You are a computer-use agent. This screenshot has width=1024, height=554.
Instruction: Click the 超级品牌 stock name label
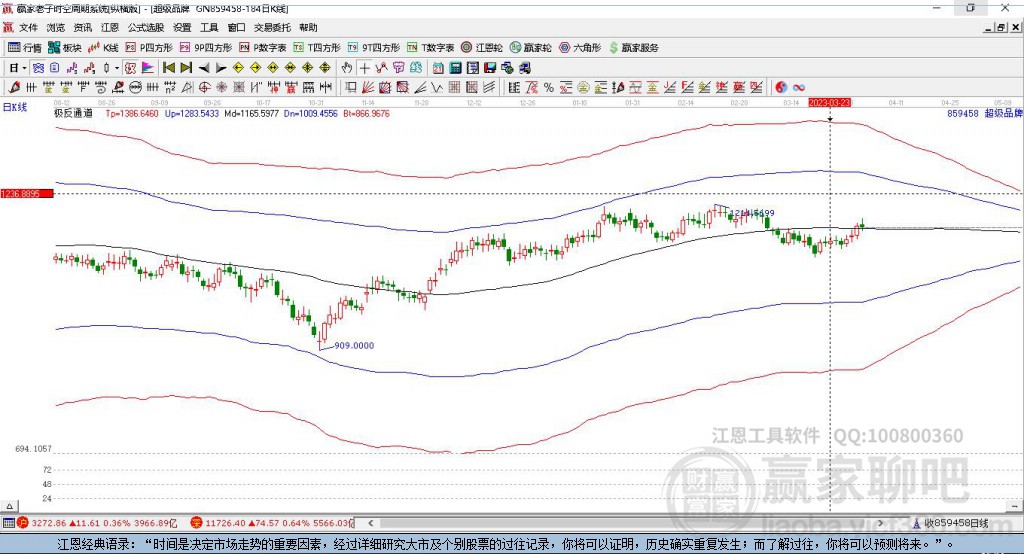[x=1003, y=113]
